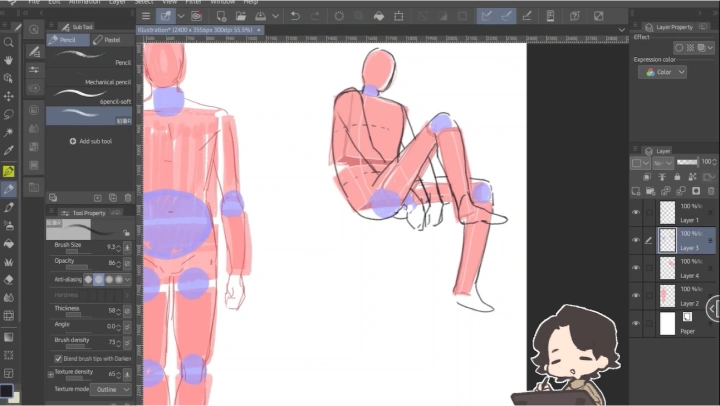Image resolution: width=720 pixels, height=406 pixels.
Task: Click the delete layer trash icon
Action: [x=711, y=191]
